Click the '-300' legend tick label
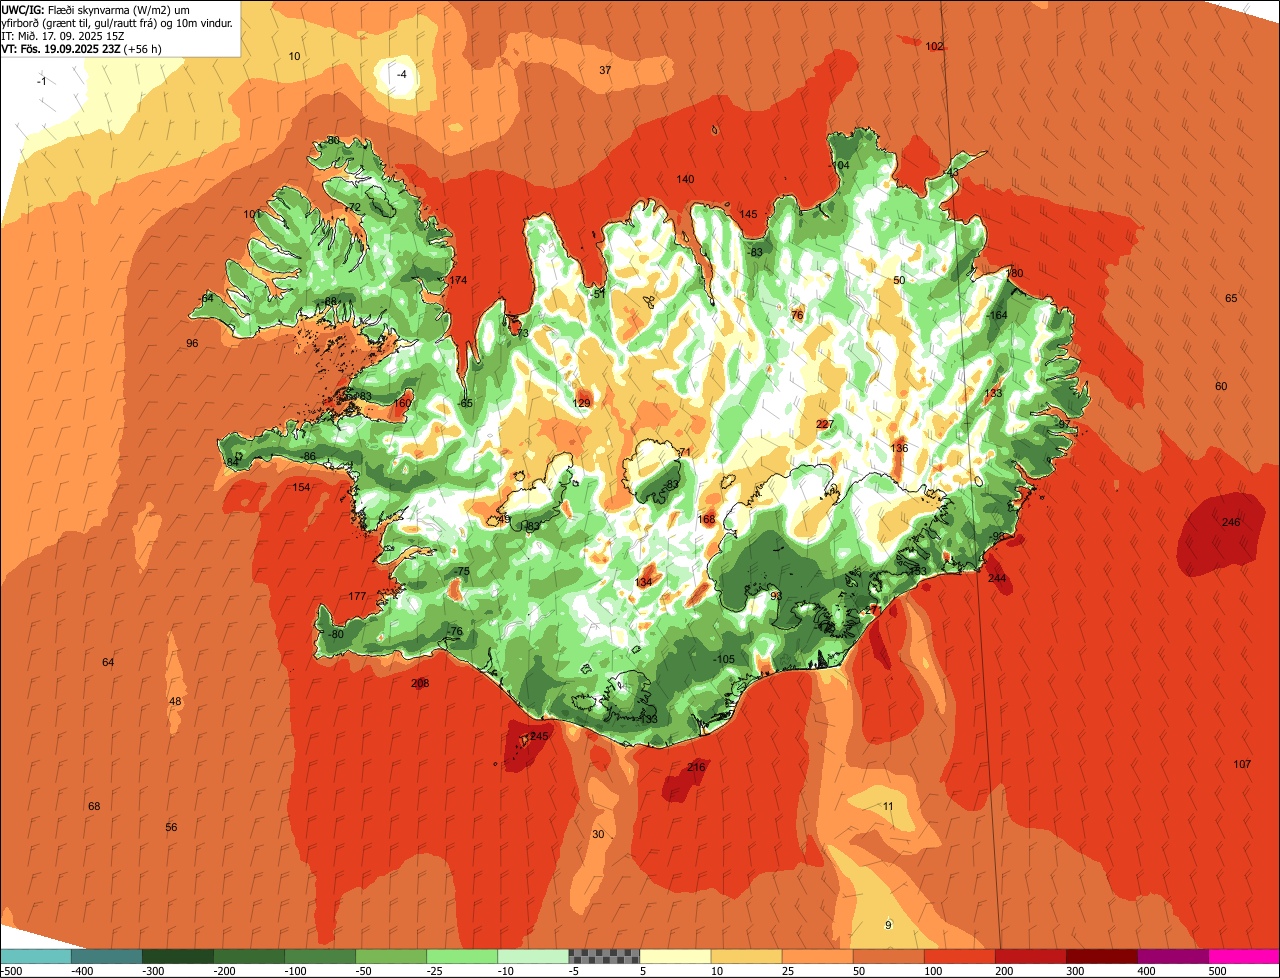1280x978 pixels. pyautogui.click(x=154, y=971)
